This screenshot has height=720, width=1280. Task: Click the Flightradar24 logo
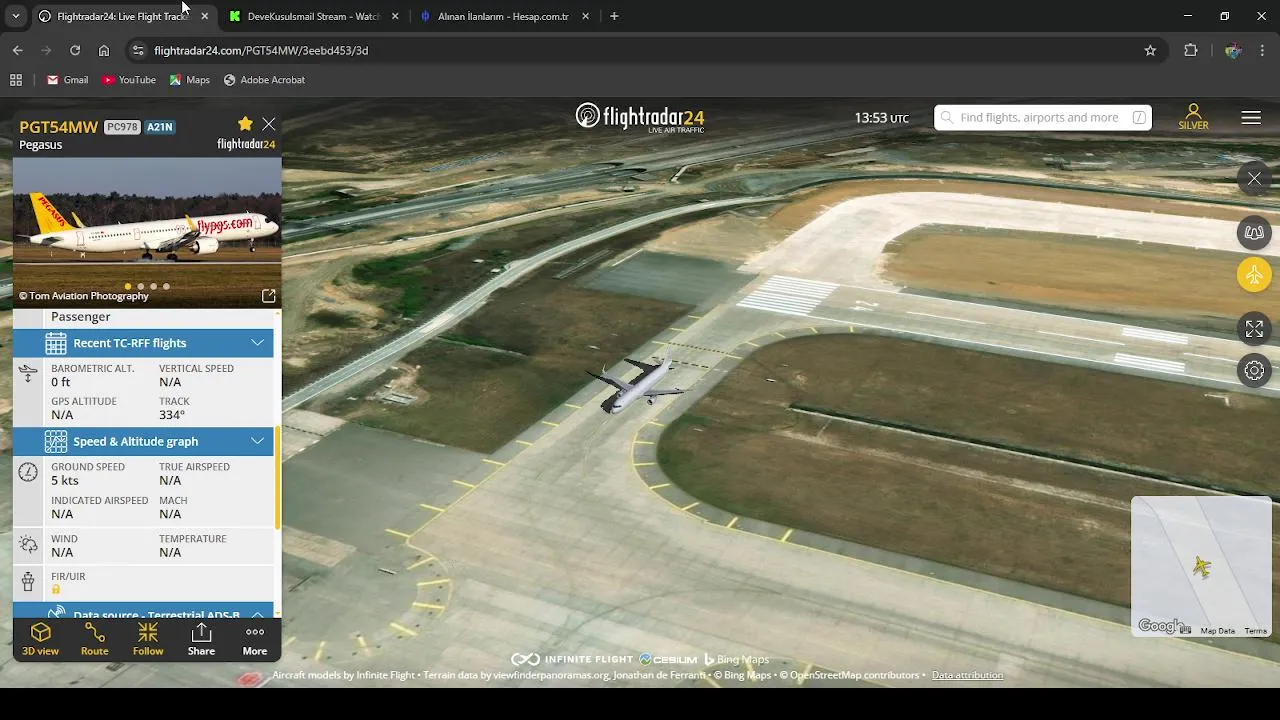coord(640,117)
